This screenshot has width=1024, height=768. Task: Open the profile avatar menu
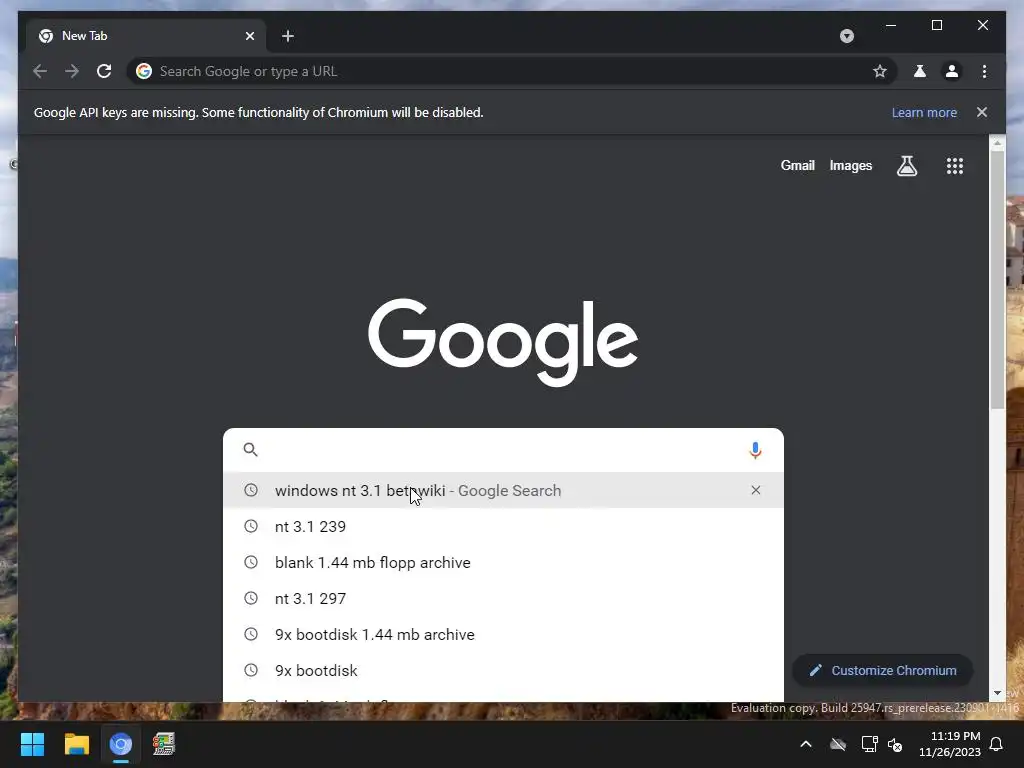952,71
